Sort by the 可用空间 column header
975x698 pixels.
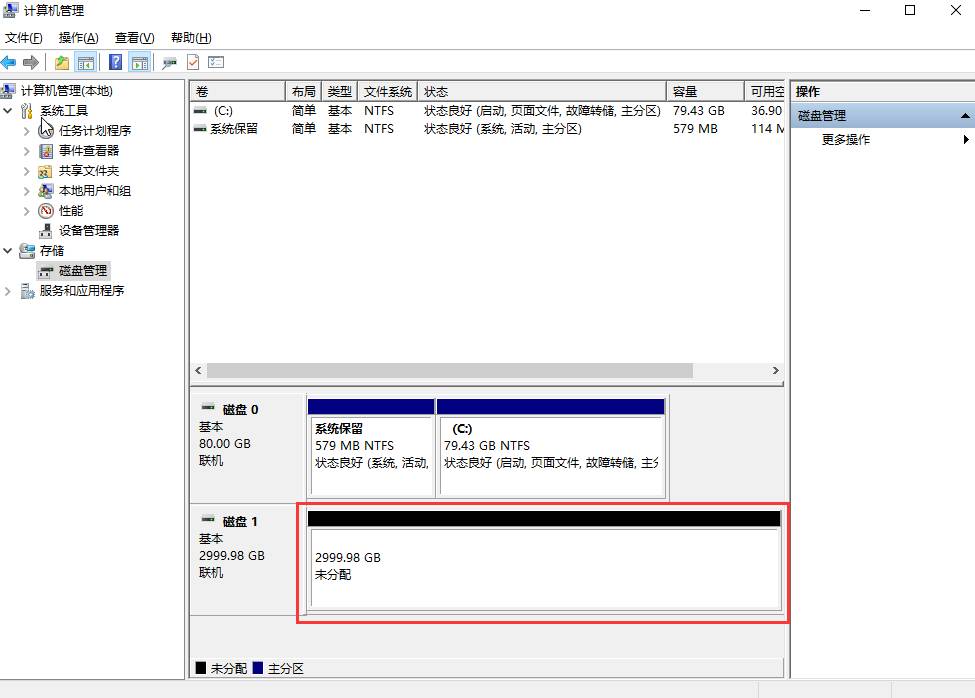(765, 91)
